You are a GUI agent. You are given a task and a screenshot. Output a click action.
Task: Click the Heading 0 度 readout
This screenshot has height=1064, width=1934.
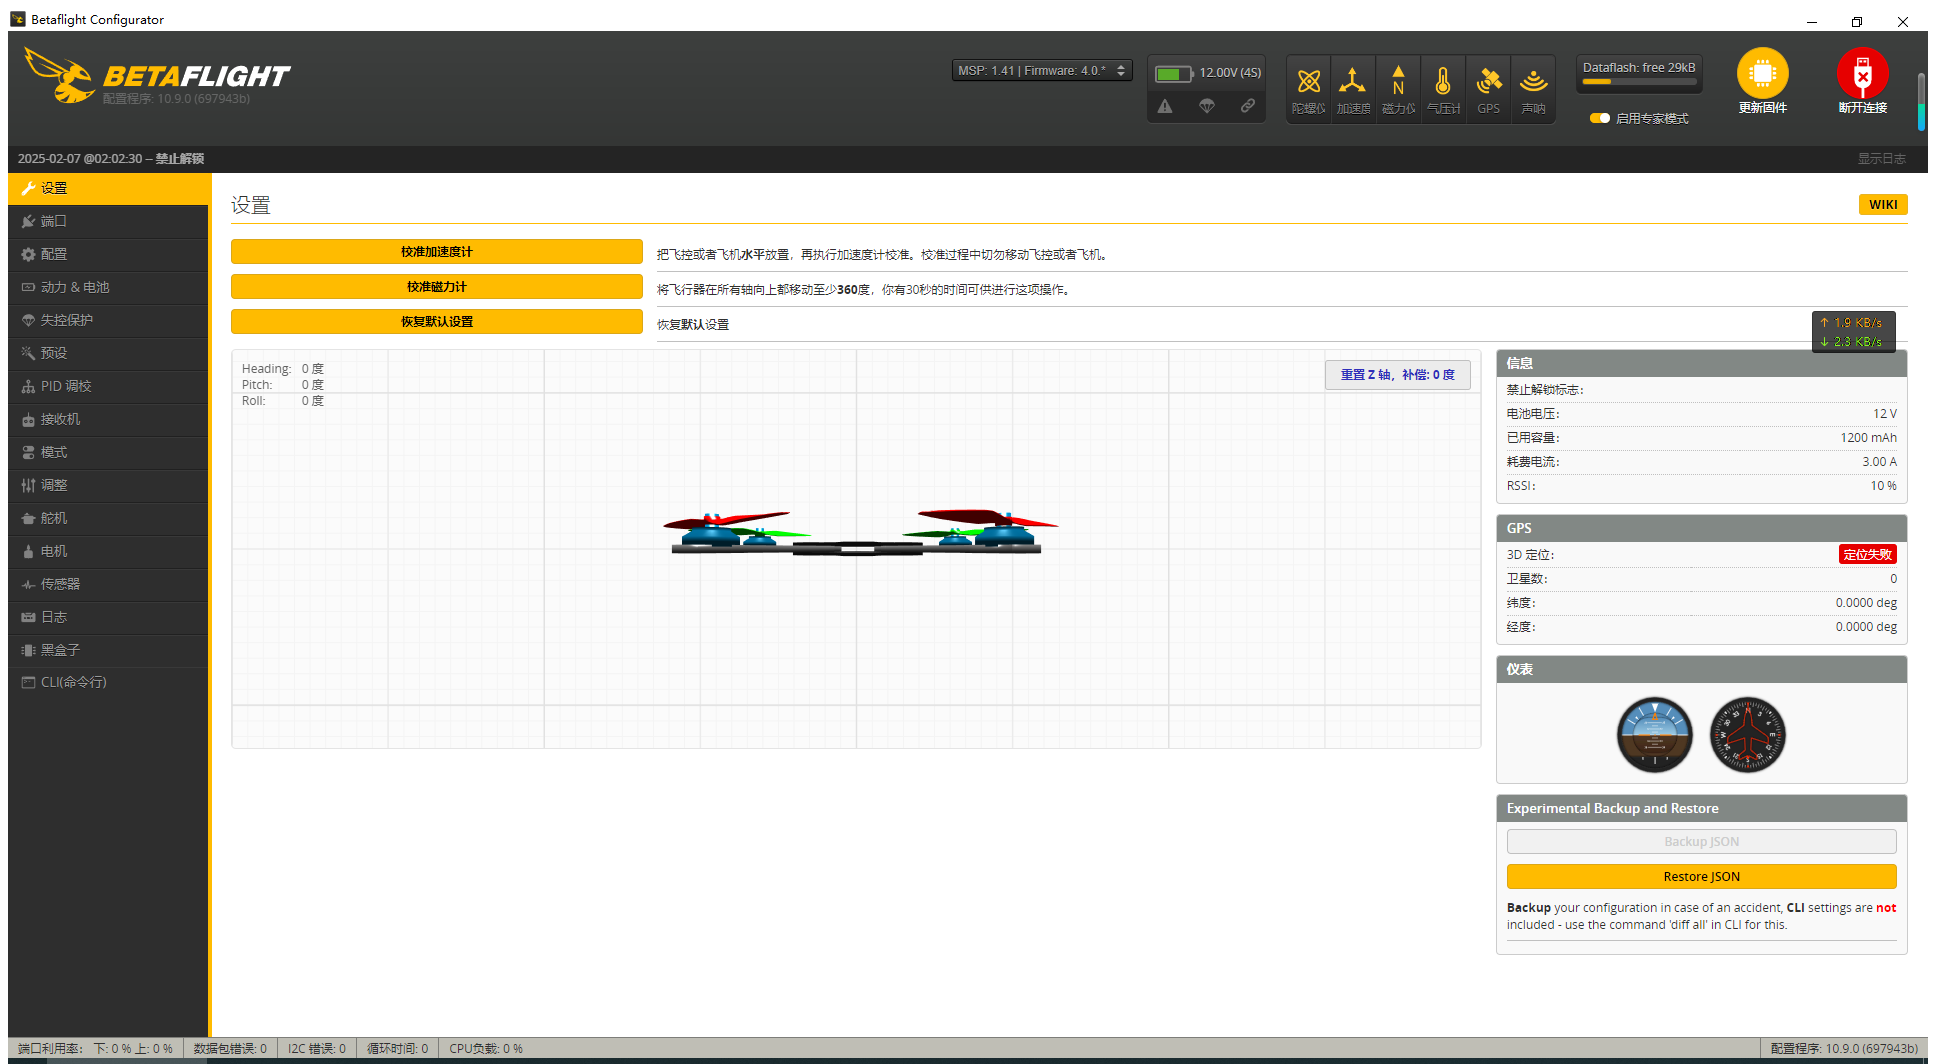coord(313,369)
